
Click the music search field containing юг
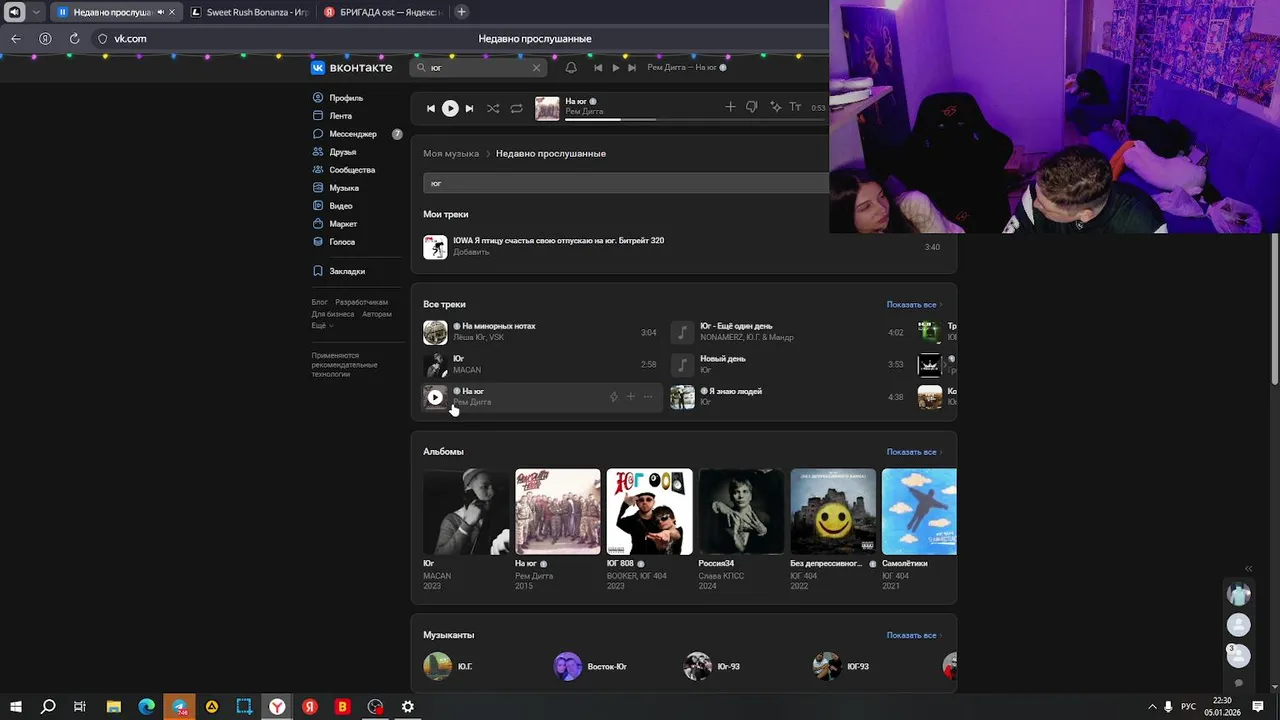(x=625, y=183)
